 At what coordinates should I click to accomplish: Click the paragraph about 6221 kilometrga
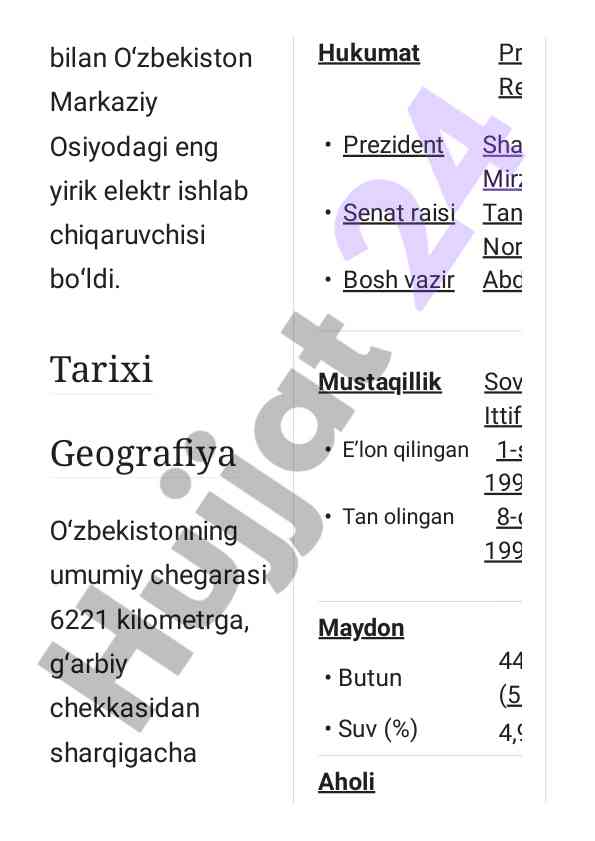pos(158,642)
